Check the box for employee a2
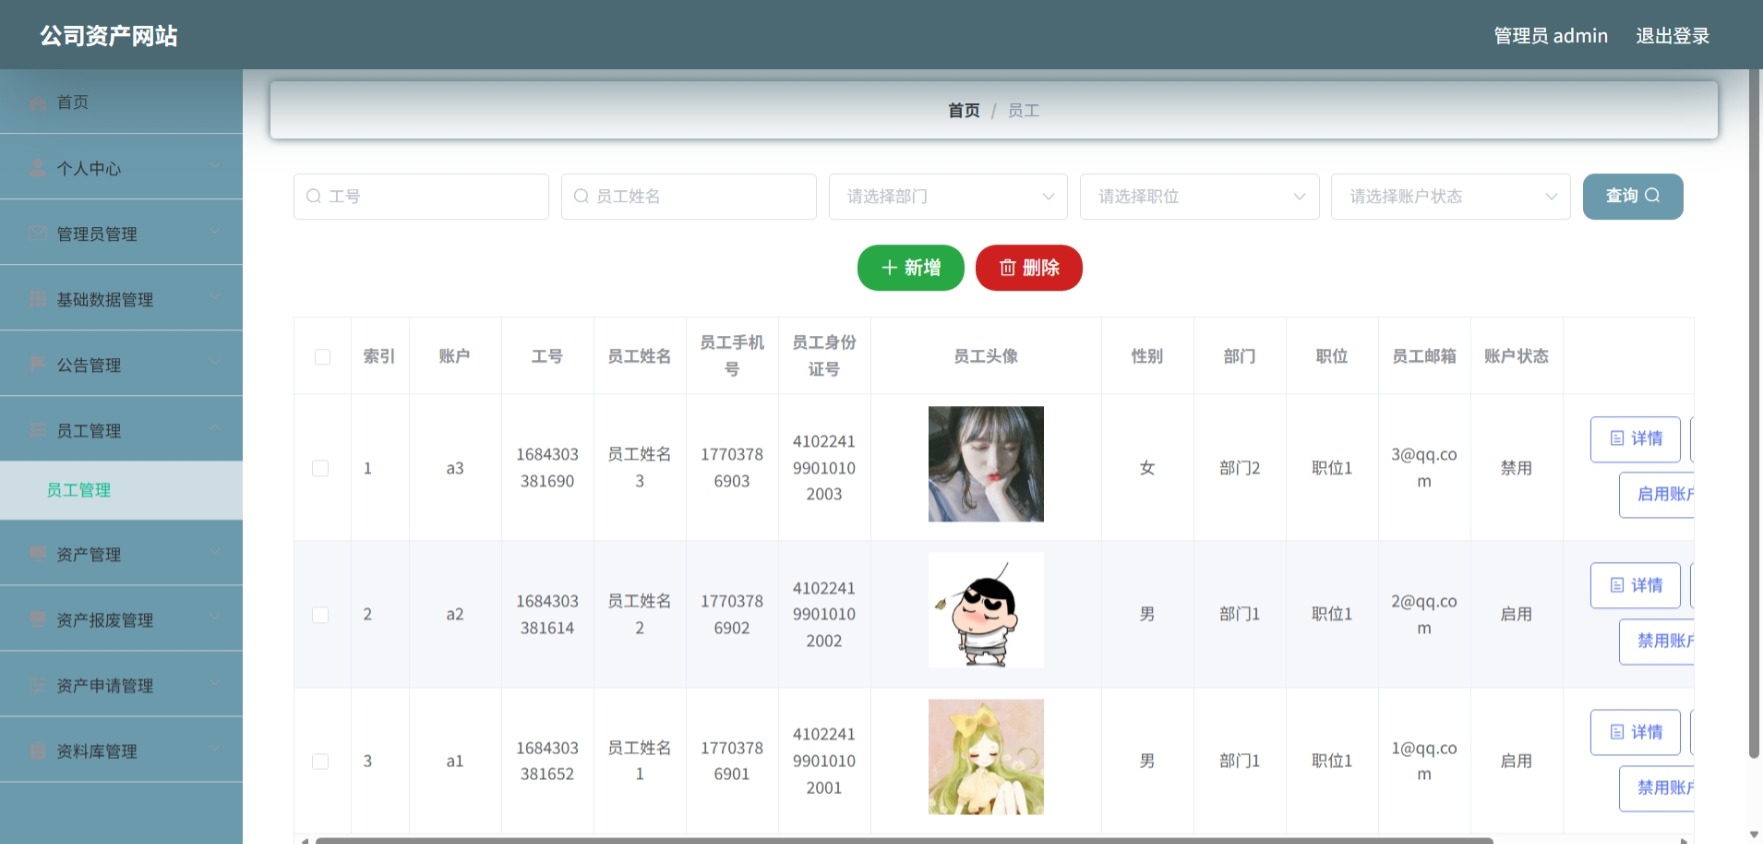 pos(320,614)
